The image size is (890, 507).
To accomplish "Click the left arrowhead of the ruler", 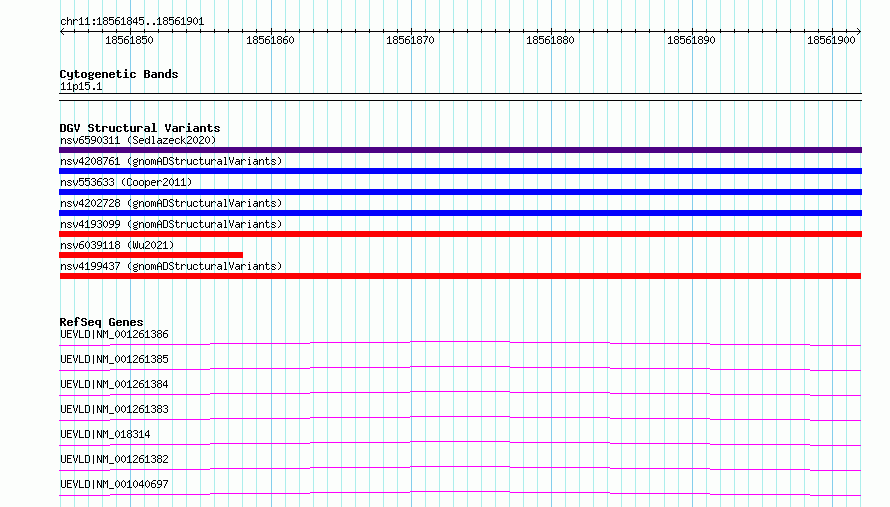I will 62,31.
